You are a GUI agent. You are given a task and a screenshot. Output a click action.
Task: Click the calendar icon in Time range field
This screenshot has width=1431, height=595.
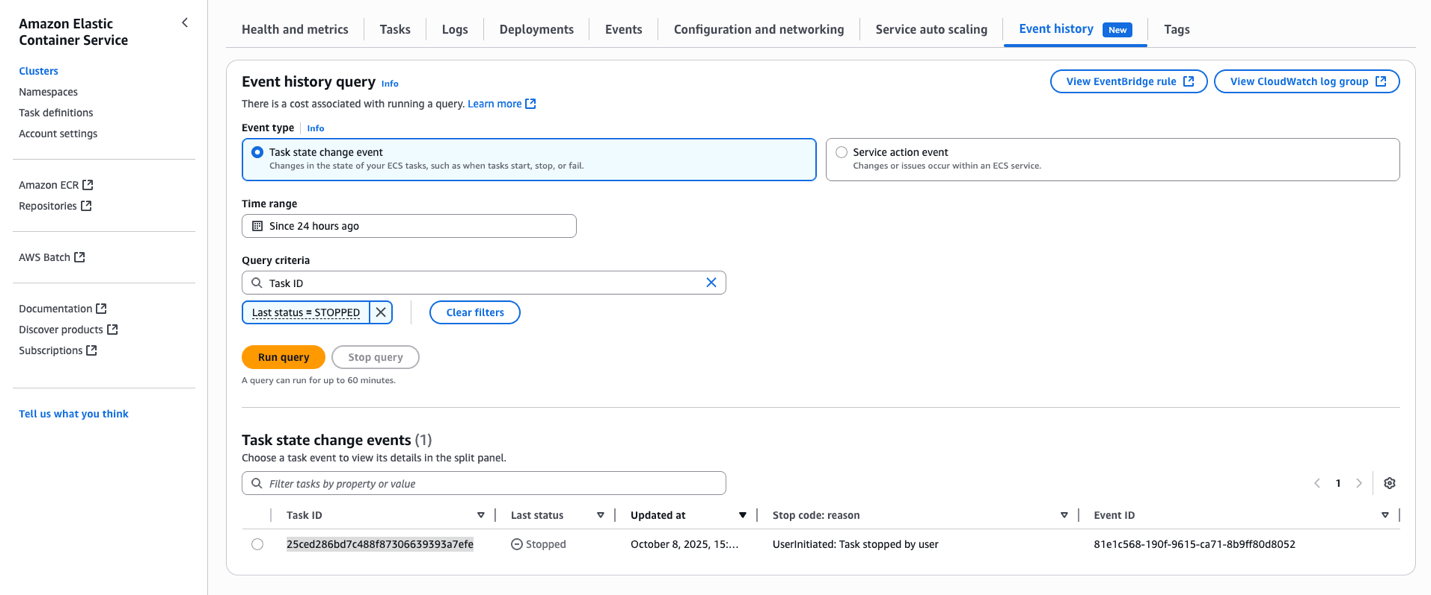tap(256, 225)
